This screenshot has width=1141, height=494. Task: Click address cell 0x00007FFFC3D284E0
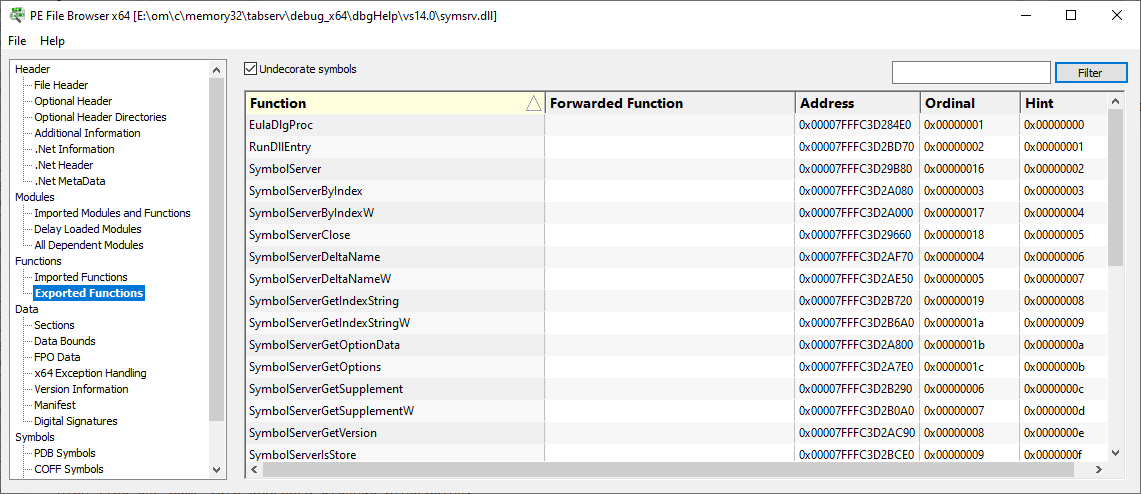point(856,125)
